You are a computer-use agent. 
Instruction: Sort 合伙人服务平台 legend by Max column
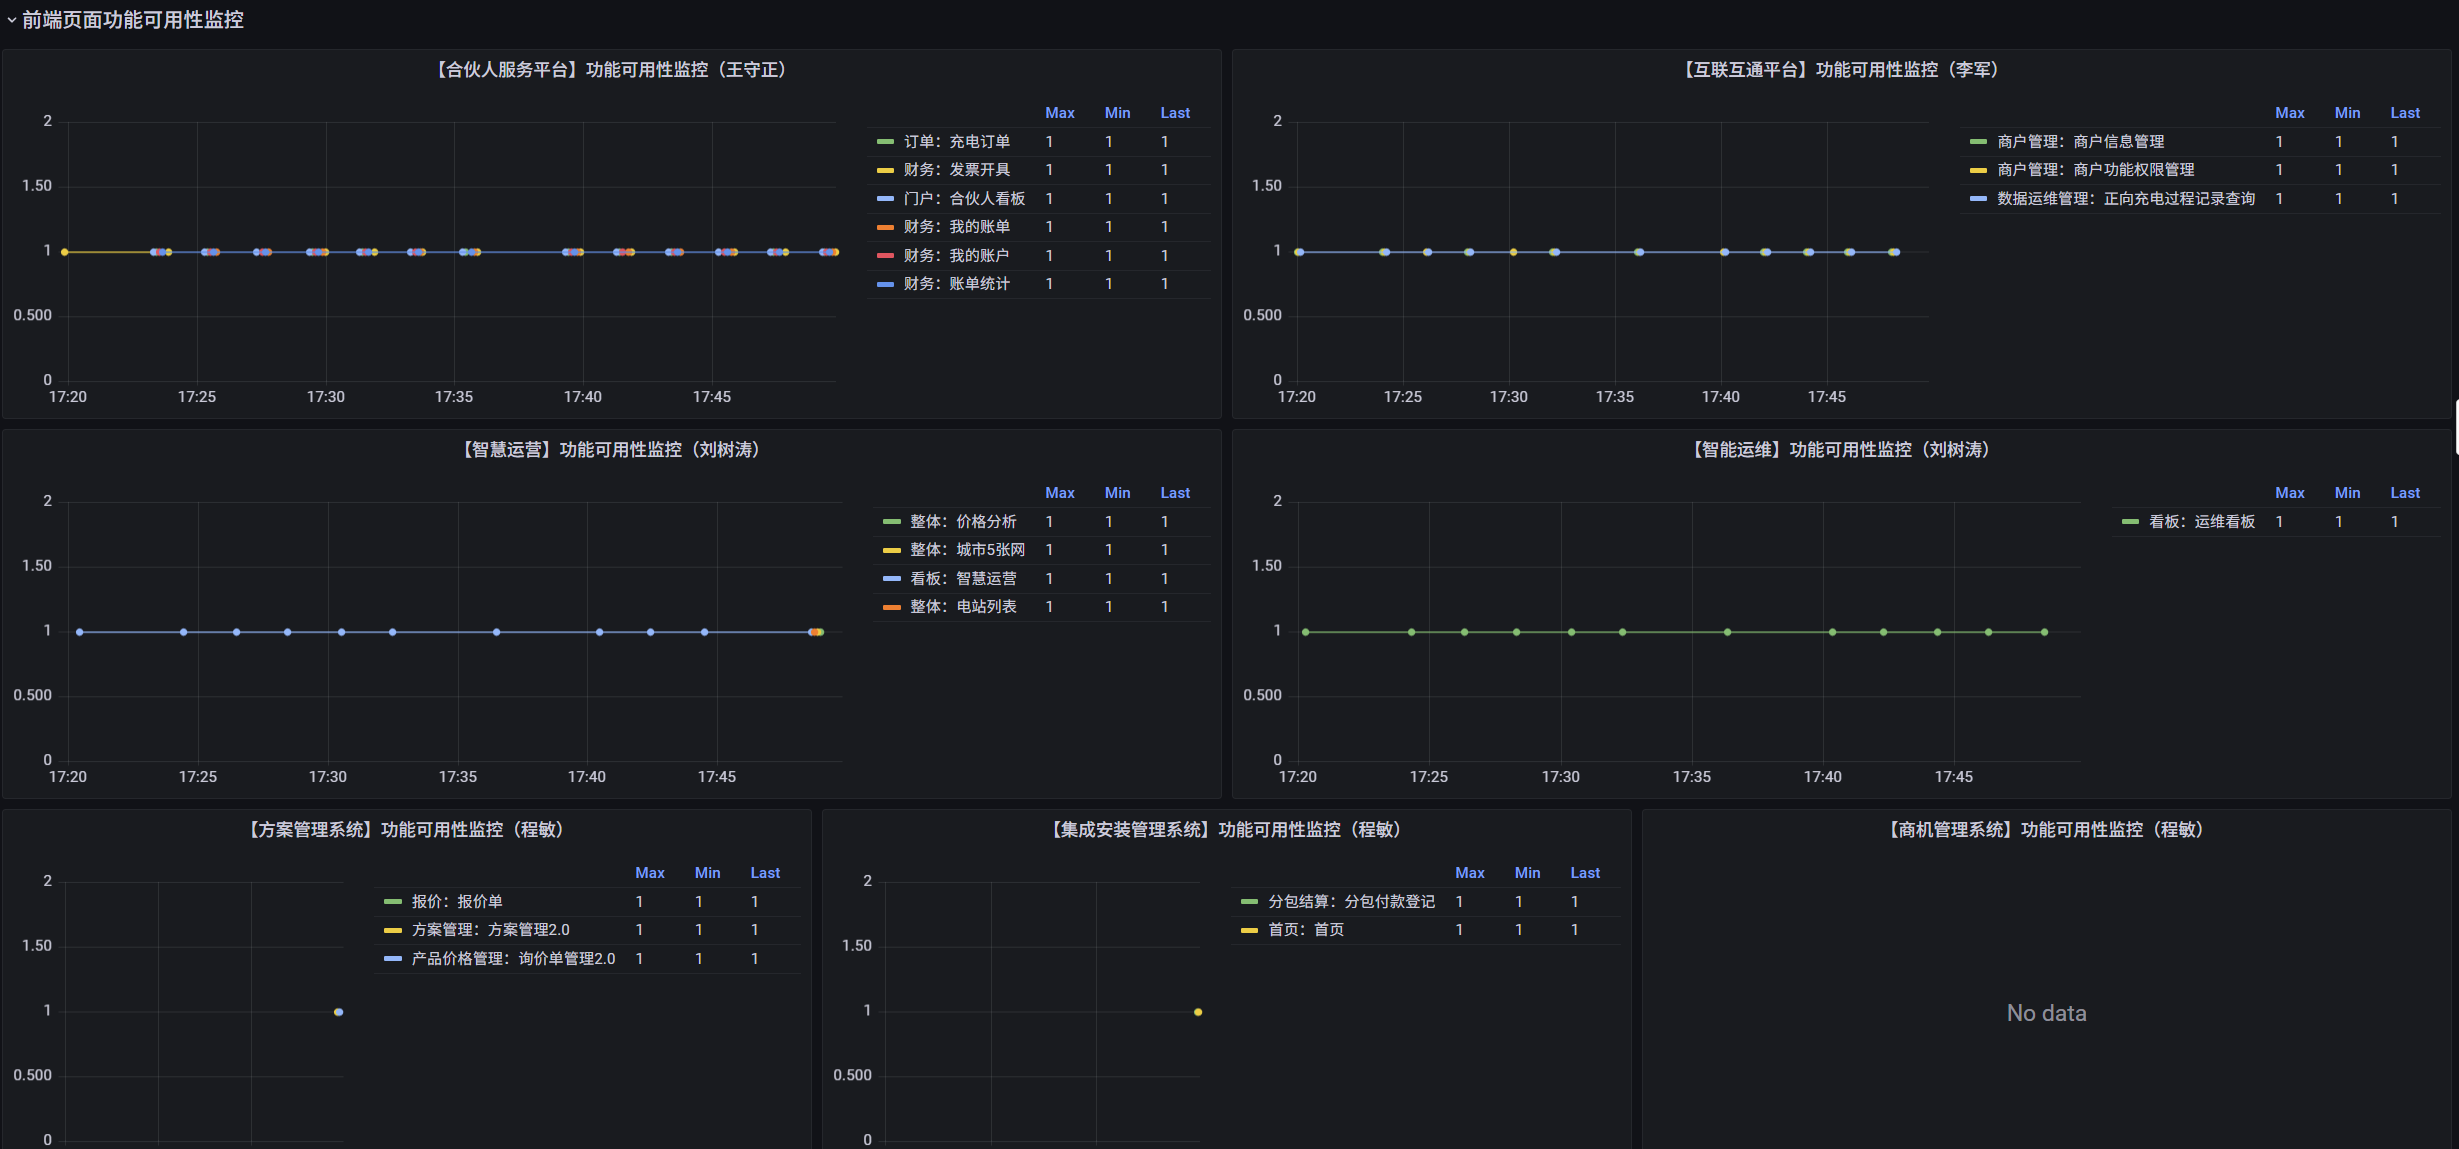pyautogui.click(x=1059, y=113)
